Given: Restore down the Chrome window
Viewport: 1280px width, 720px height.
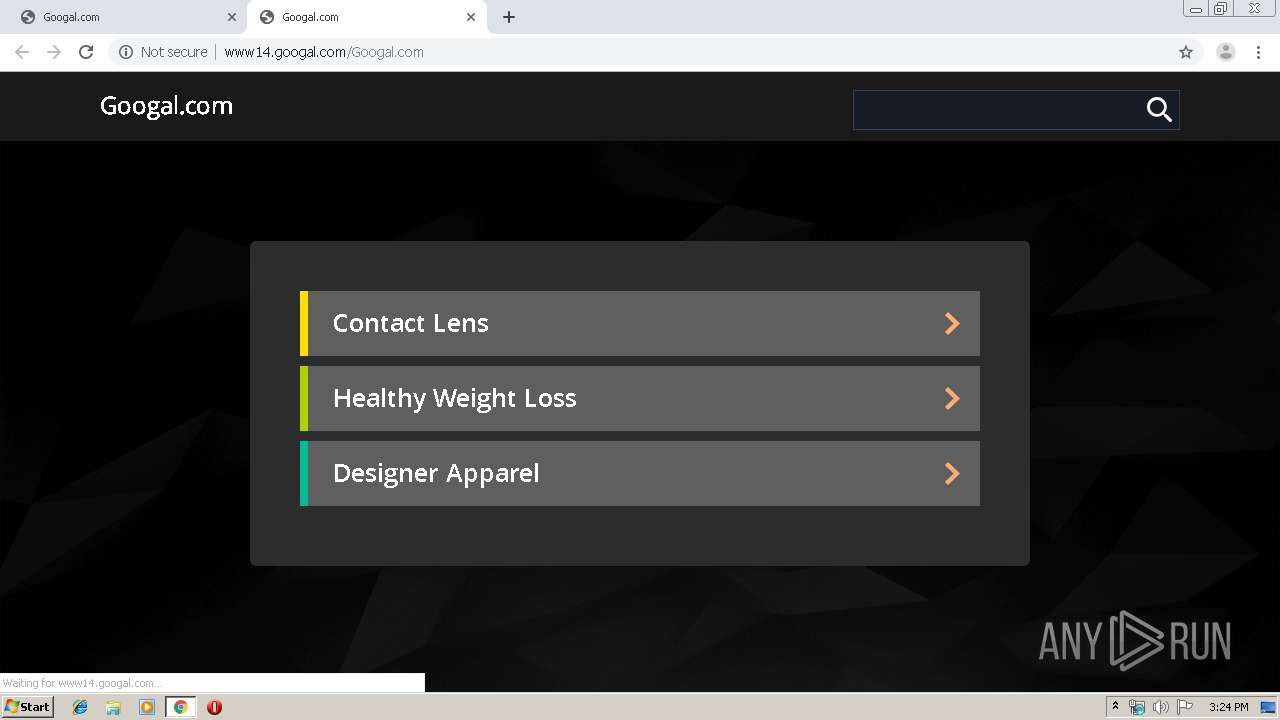Looking at the screenshot, I should [x=1221, y=9].
